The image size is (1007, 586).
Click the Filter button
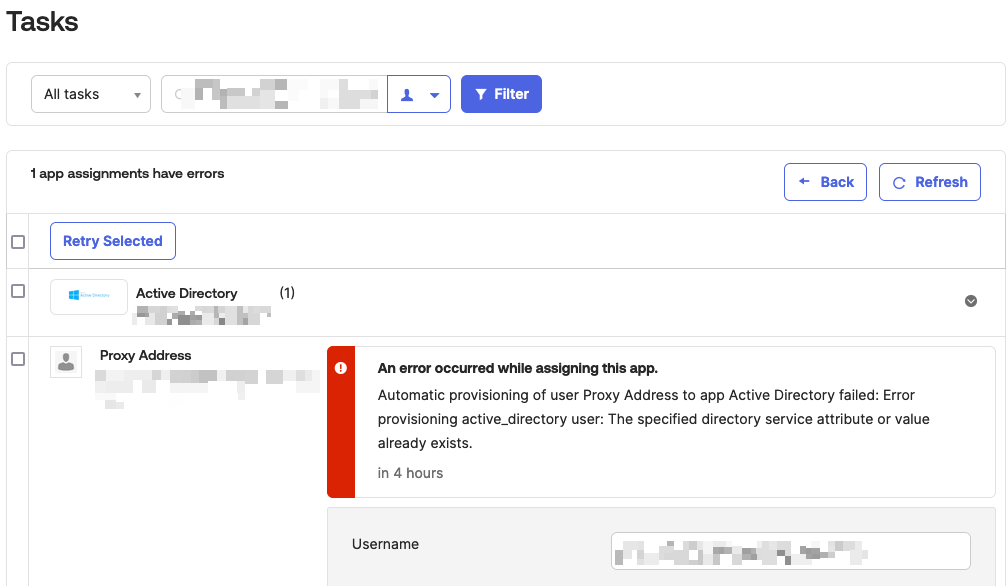coord(501,94)
